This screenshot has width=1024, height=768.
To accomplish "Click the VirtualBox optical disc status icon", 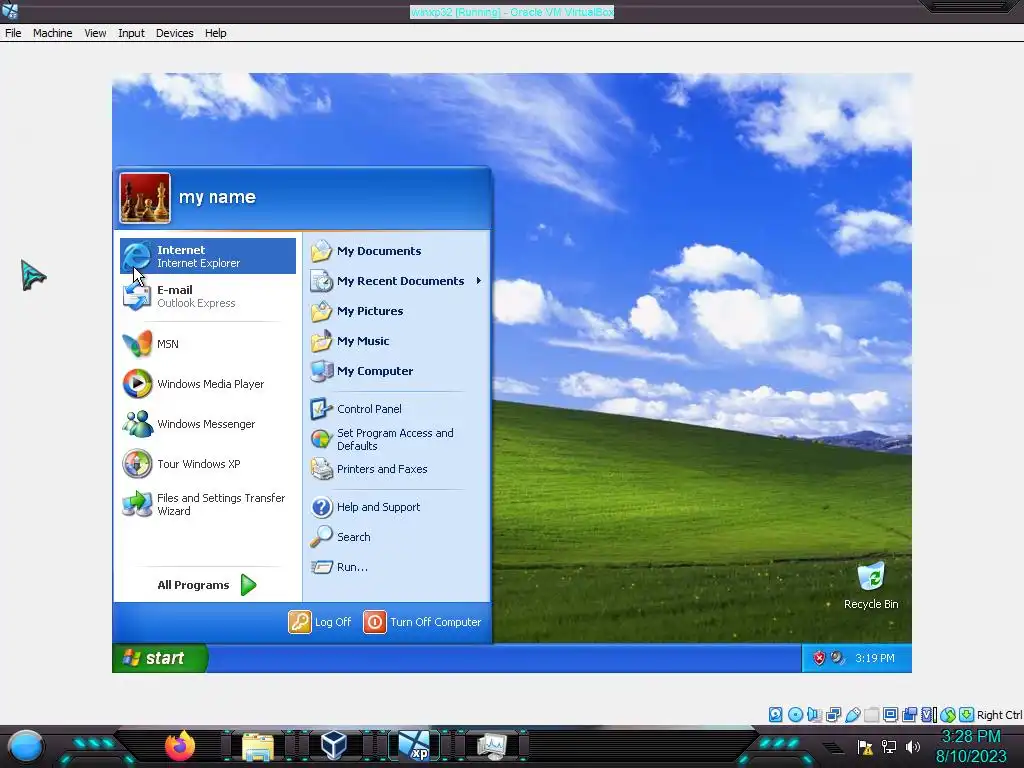I will point(795,714).
